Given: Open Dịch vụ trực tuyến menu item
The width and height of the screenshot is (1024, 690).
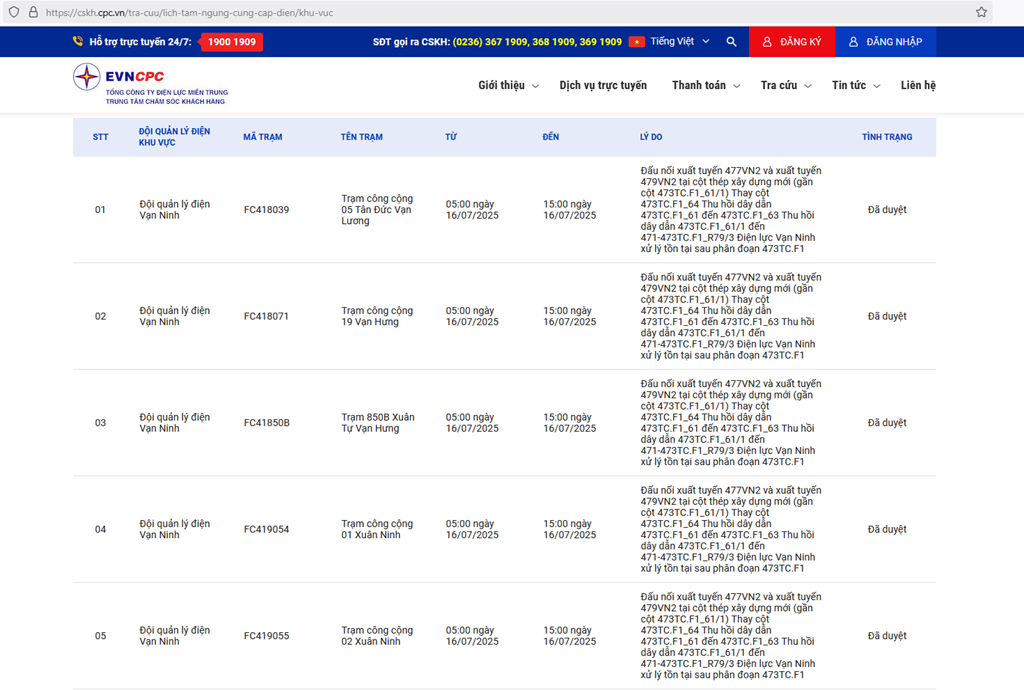Looking at the screenshot, I should click(603, 86).
